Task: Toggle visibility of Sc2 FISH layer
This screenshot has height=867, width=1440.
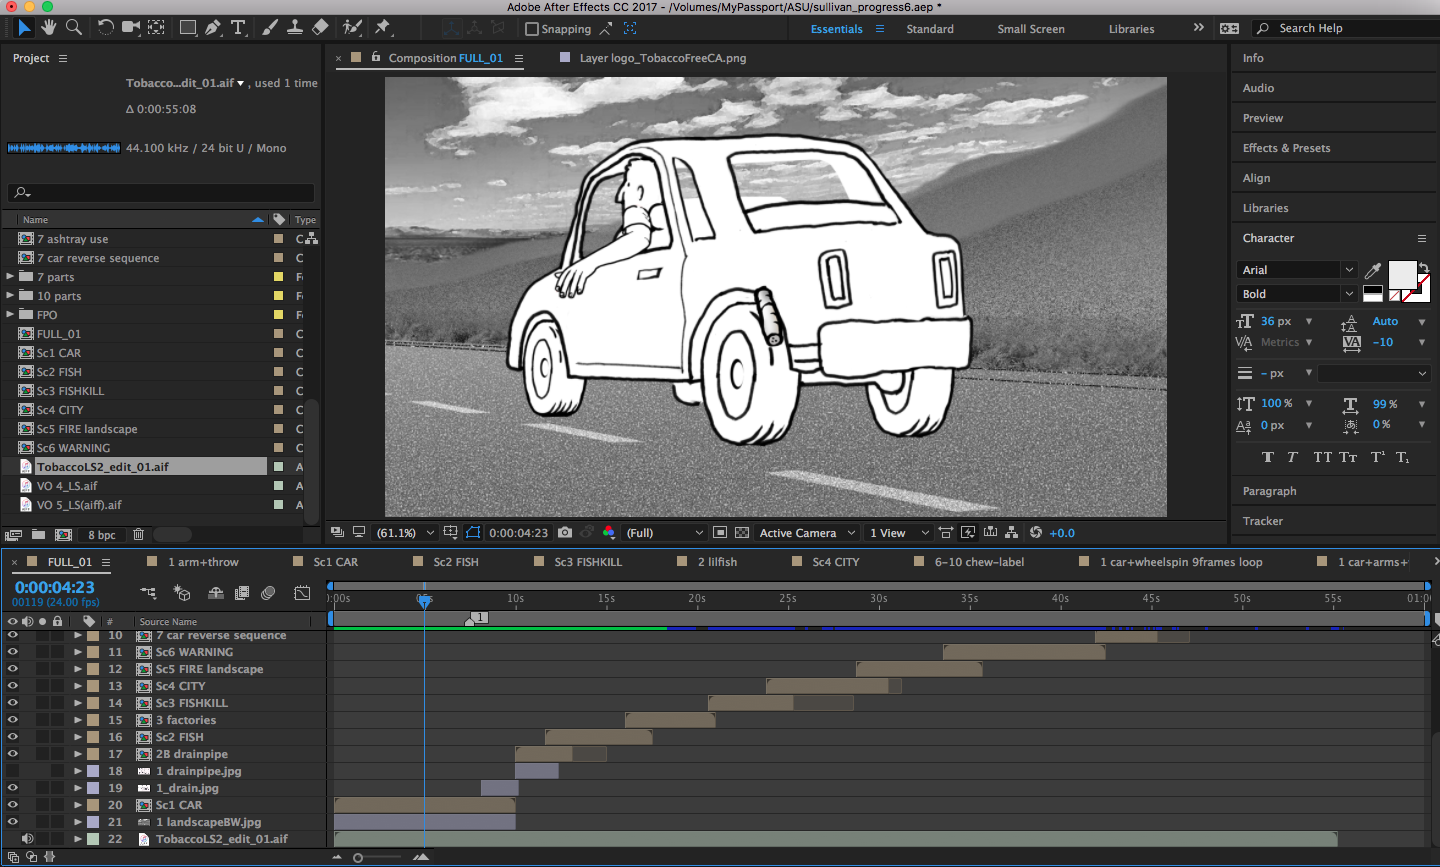Action: click(x=13, y=737)
